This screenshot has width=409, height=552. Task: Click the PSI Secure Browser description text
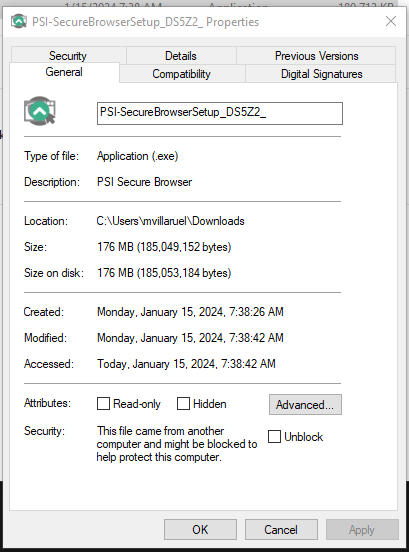(x=145, y=182)
